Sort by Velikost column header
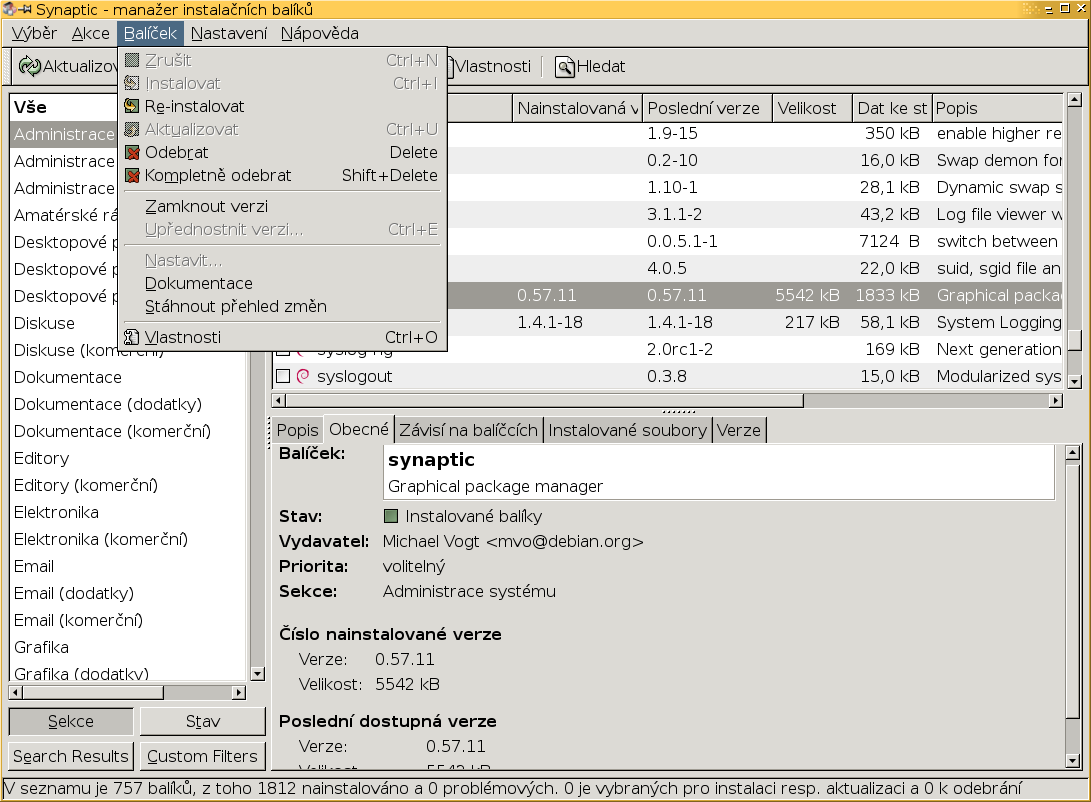This screenshot has width=1091, height=802. 813,109
